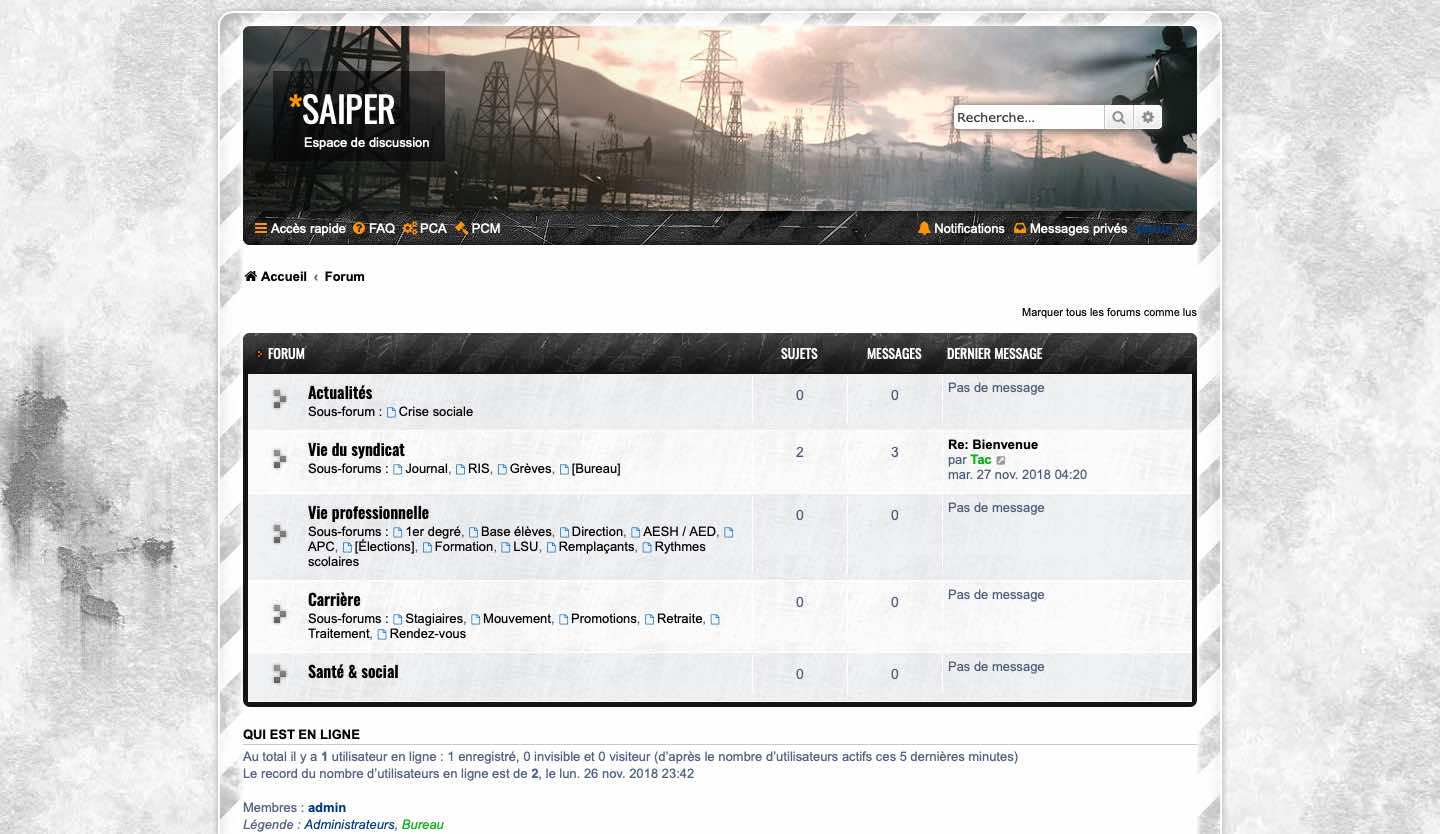Screen dimensions: 1440x834
Task: Click the magnifier search button
Action: click(1118, 118)
